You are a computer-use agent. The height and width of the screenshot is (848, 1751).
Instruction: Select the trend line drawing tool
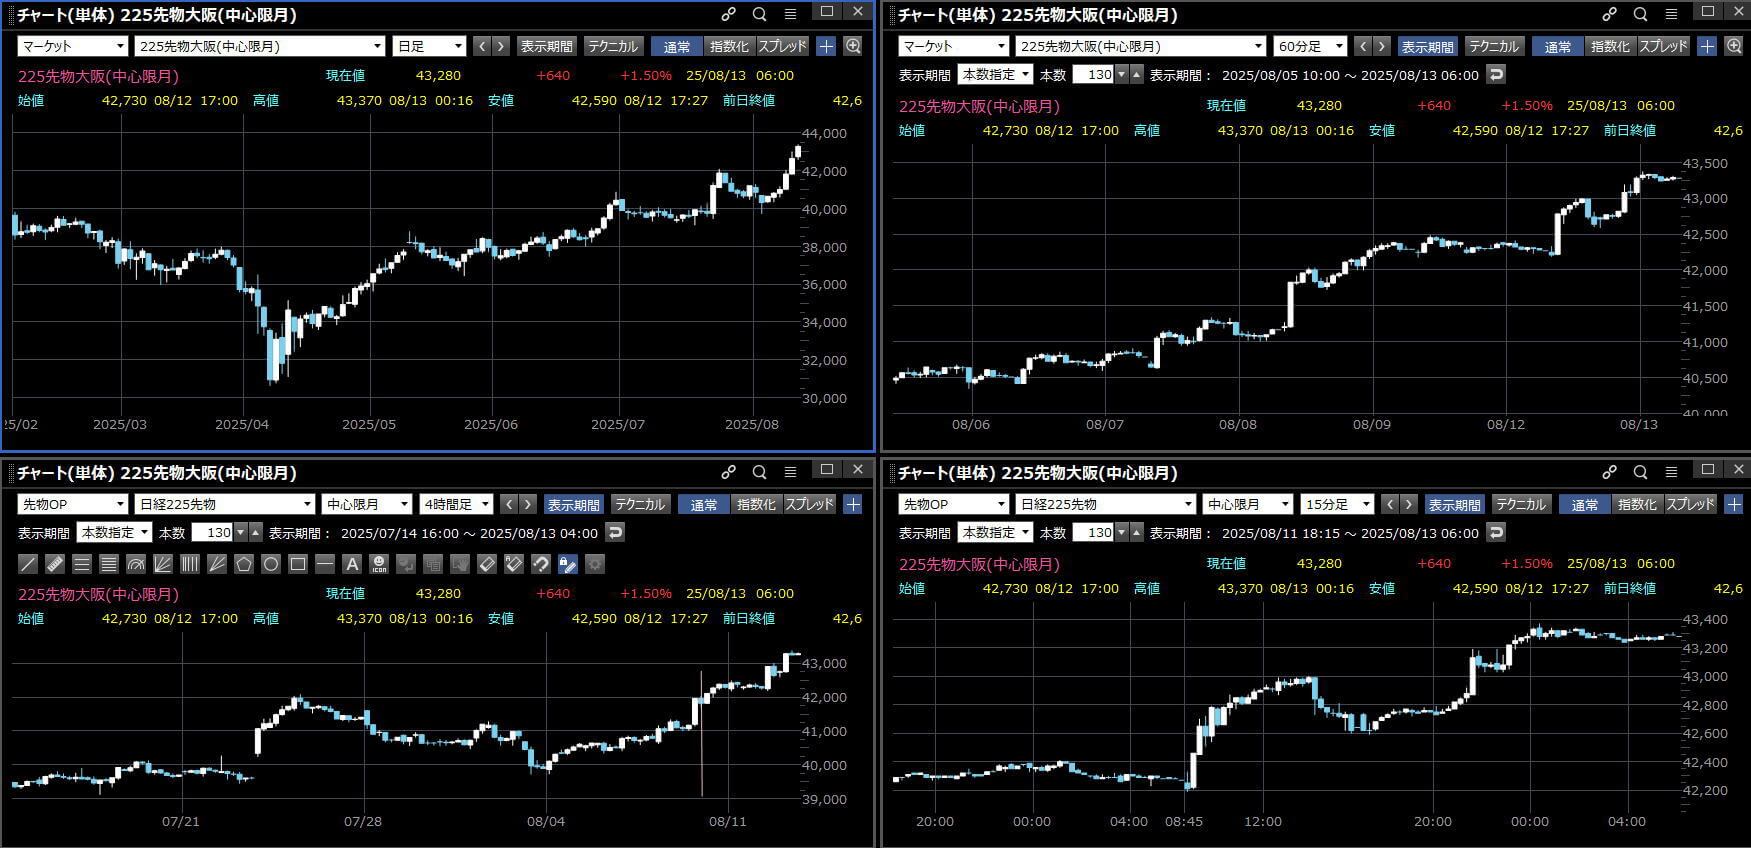coord(28,564)
